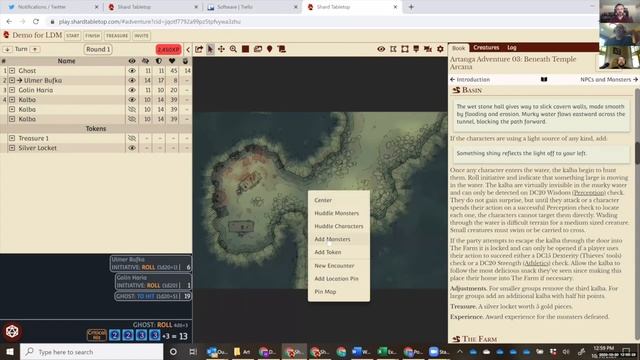Expand the Silver Locket token dropdown
Image resolution: width=640 pixels, height=360 pixels.
point(12,148)
